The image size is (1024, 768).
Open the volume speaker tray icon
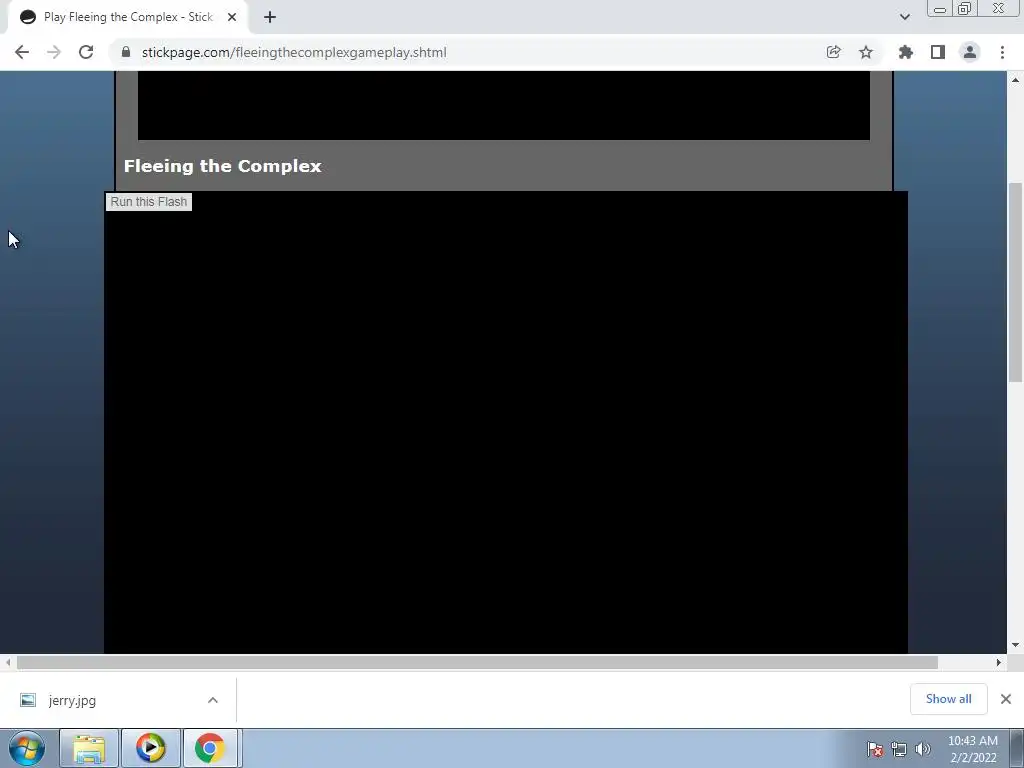tap(922, 749)
